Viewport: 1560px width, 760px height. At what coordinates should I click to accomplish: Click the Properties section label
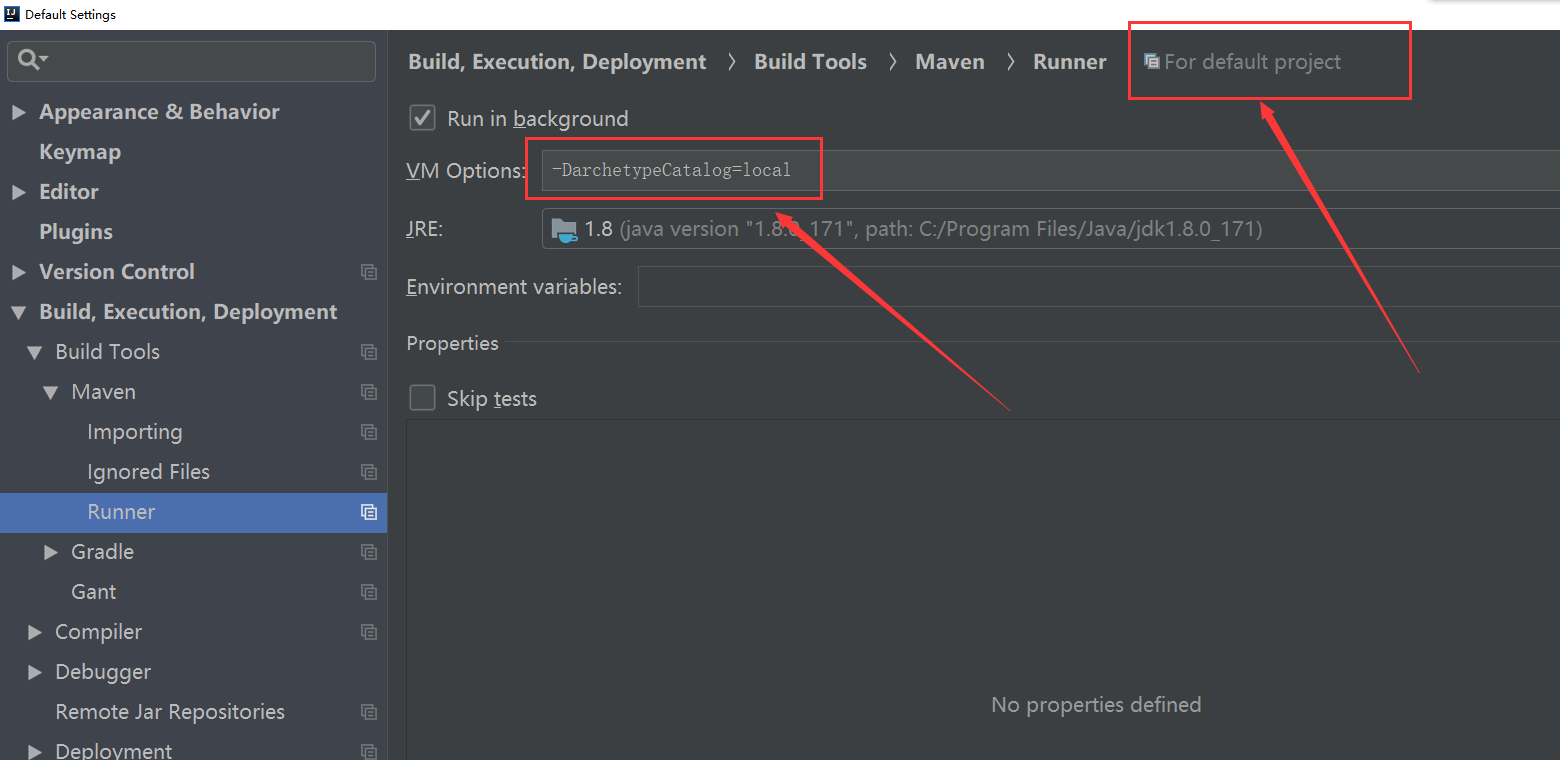pyautogui.click(x=453, y=343)
